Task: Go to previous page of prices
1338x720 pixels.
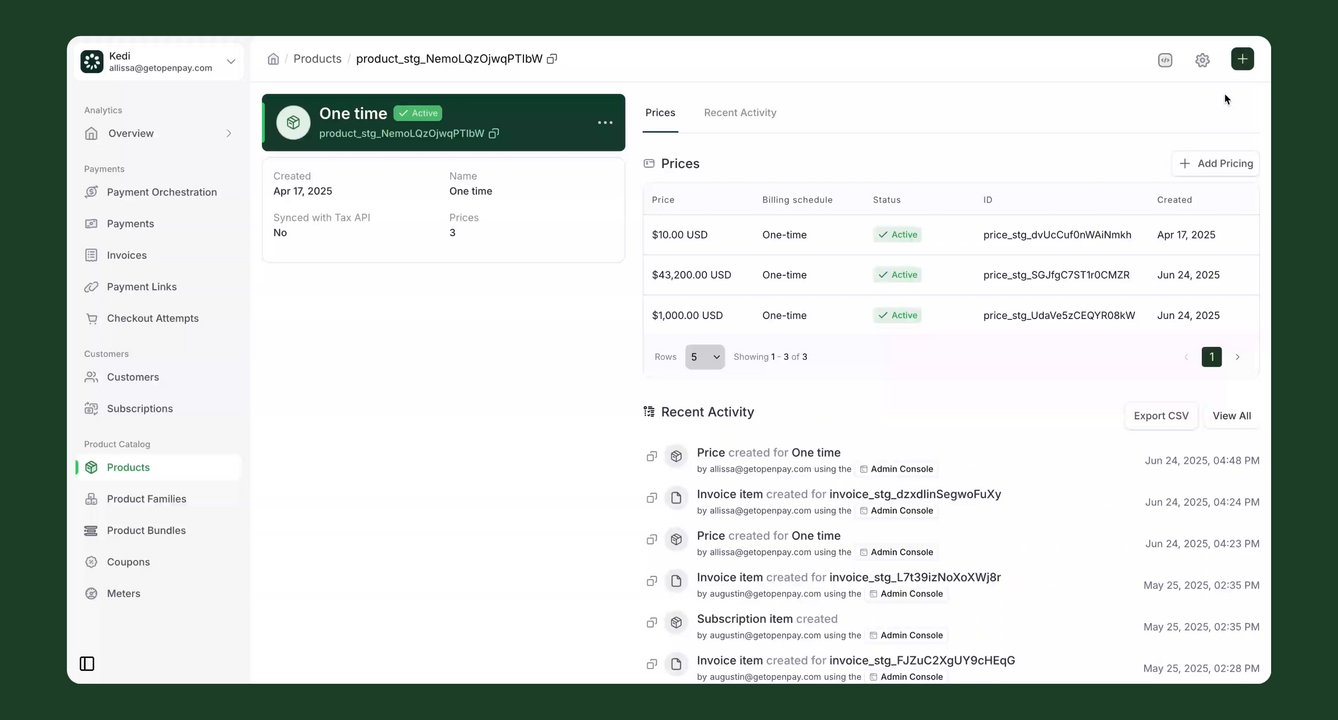Action: [x=1186, y=357]
